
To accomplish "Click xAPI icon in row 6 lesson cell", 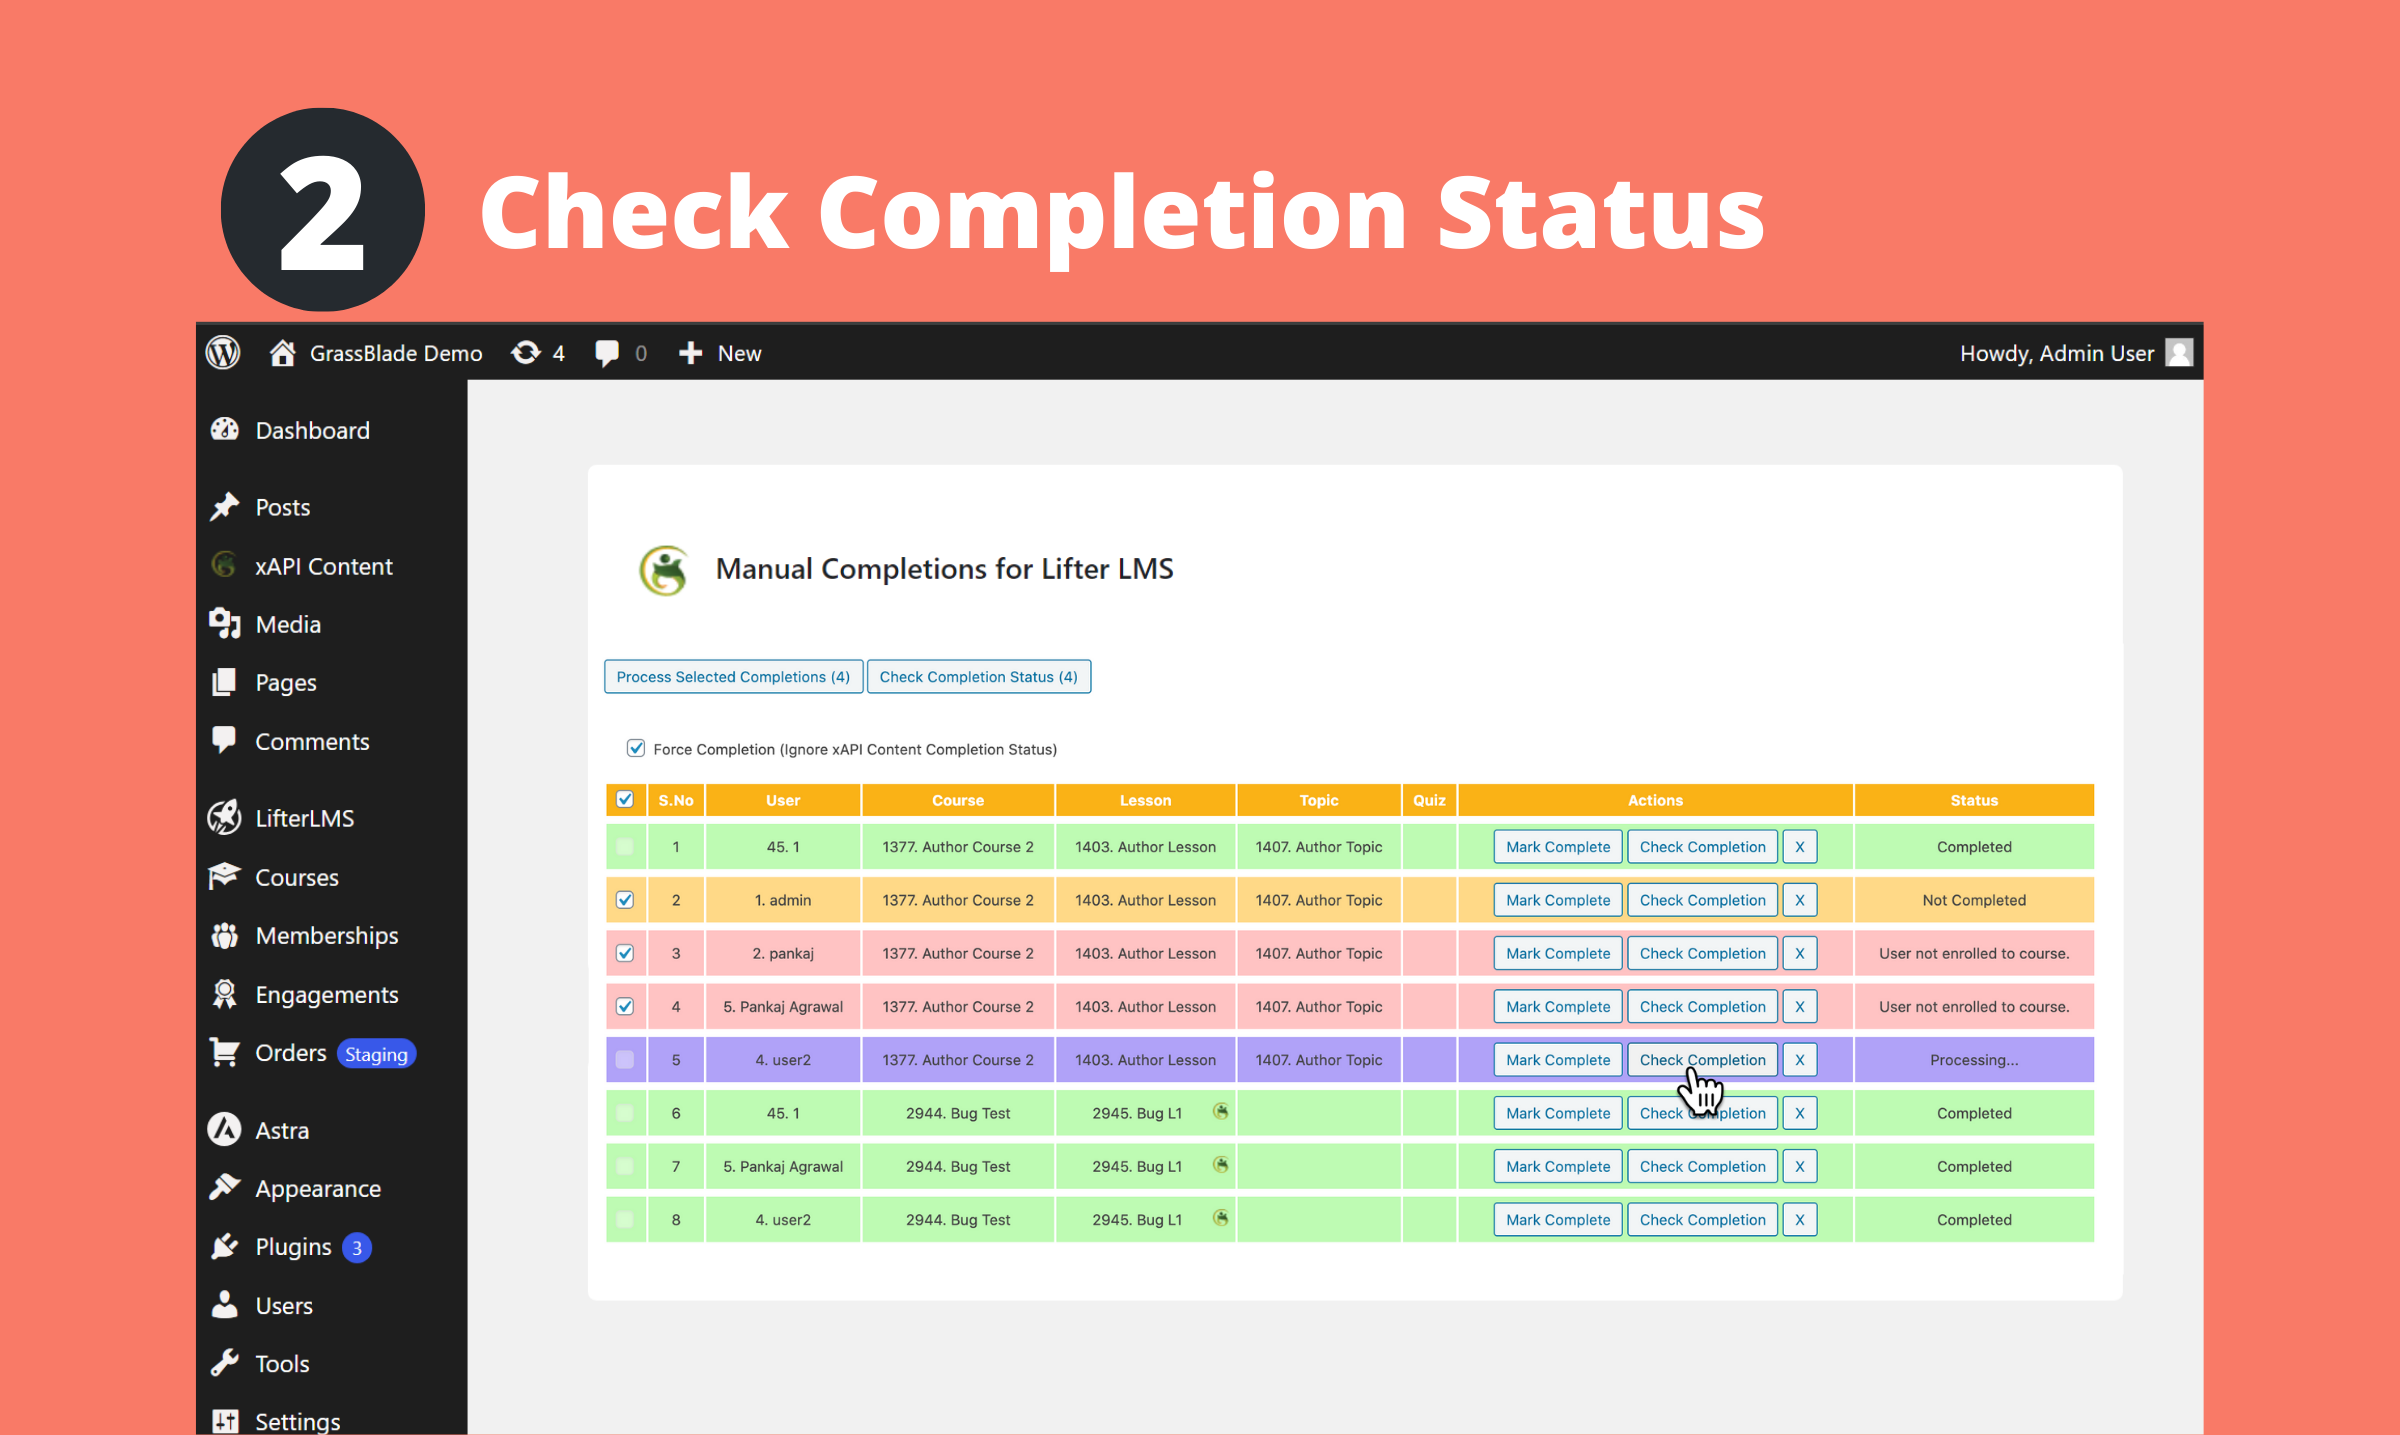I will click(x=1220, y=1111).
